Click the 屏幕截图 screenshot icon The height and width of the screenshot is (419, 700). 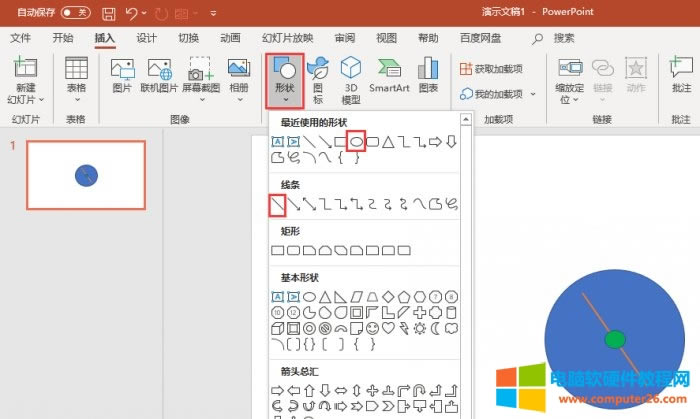(x=197, y=75)
